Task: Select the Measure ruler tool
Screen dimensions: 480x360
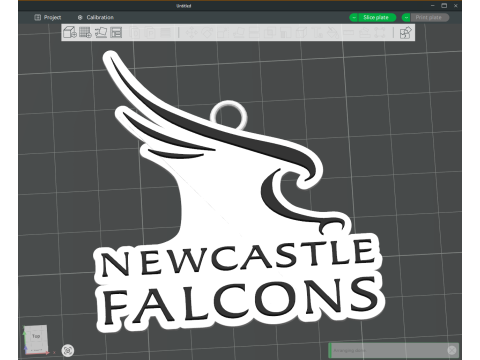Action: [349, 32]
